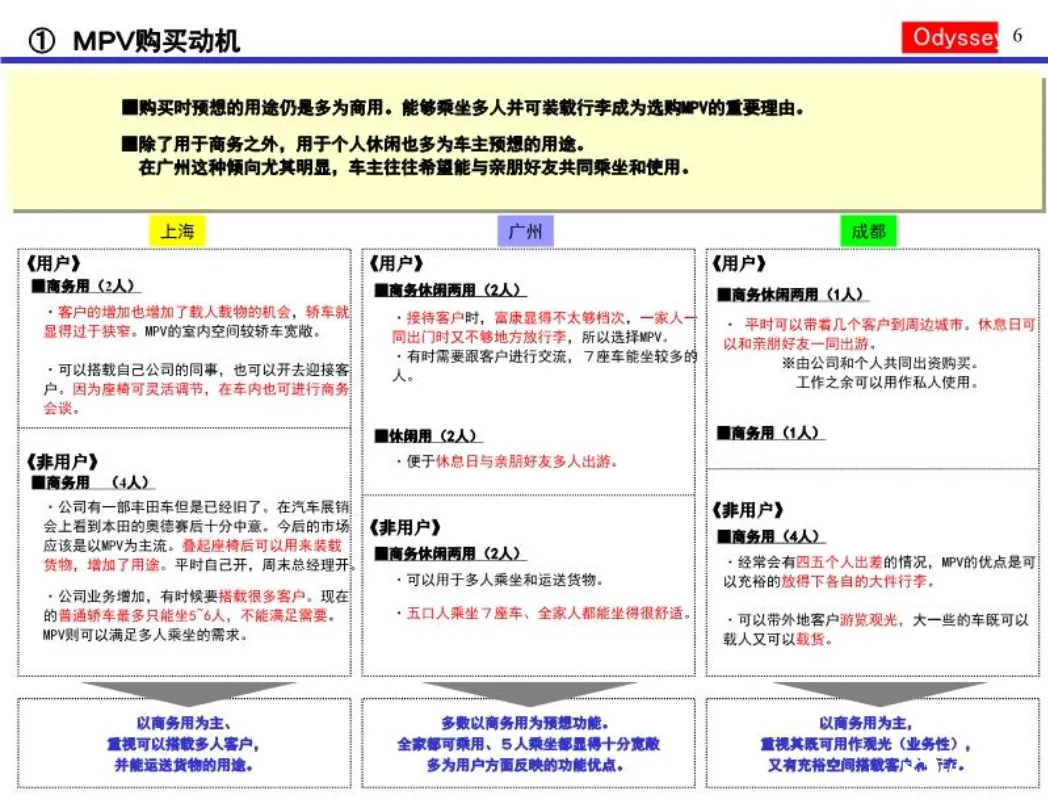1048x798 pixels.
Task: Click the line starting "有时需要跟客户进行交流"
Action: click(545, 356)
